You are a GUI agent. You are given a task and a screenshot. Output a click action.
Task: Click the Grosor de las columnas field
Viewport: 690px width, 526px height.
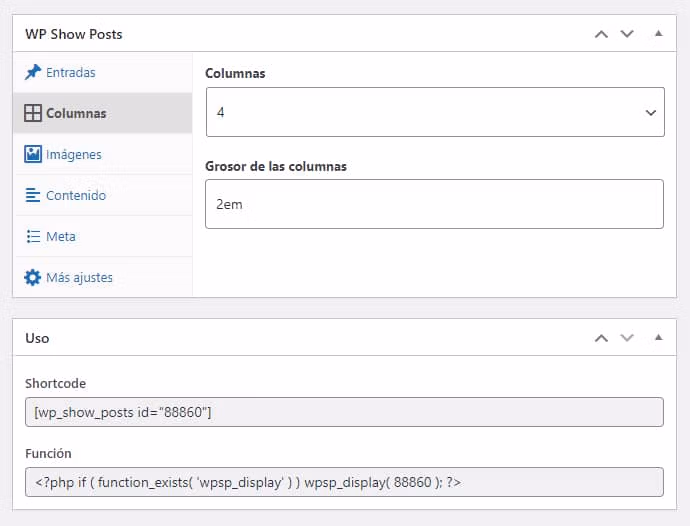(434, 204)
